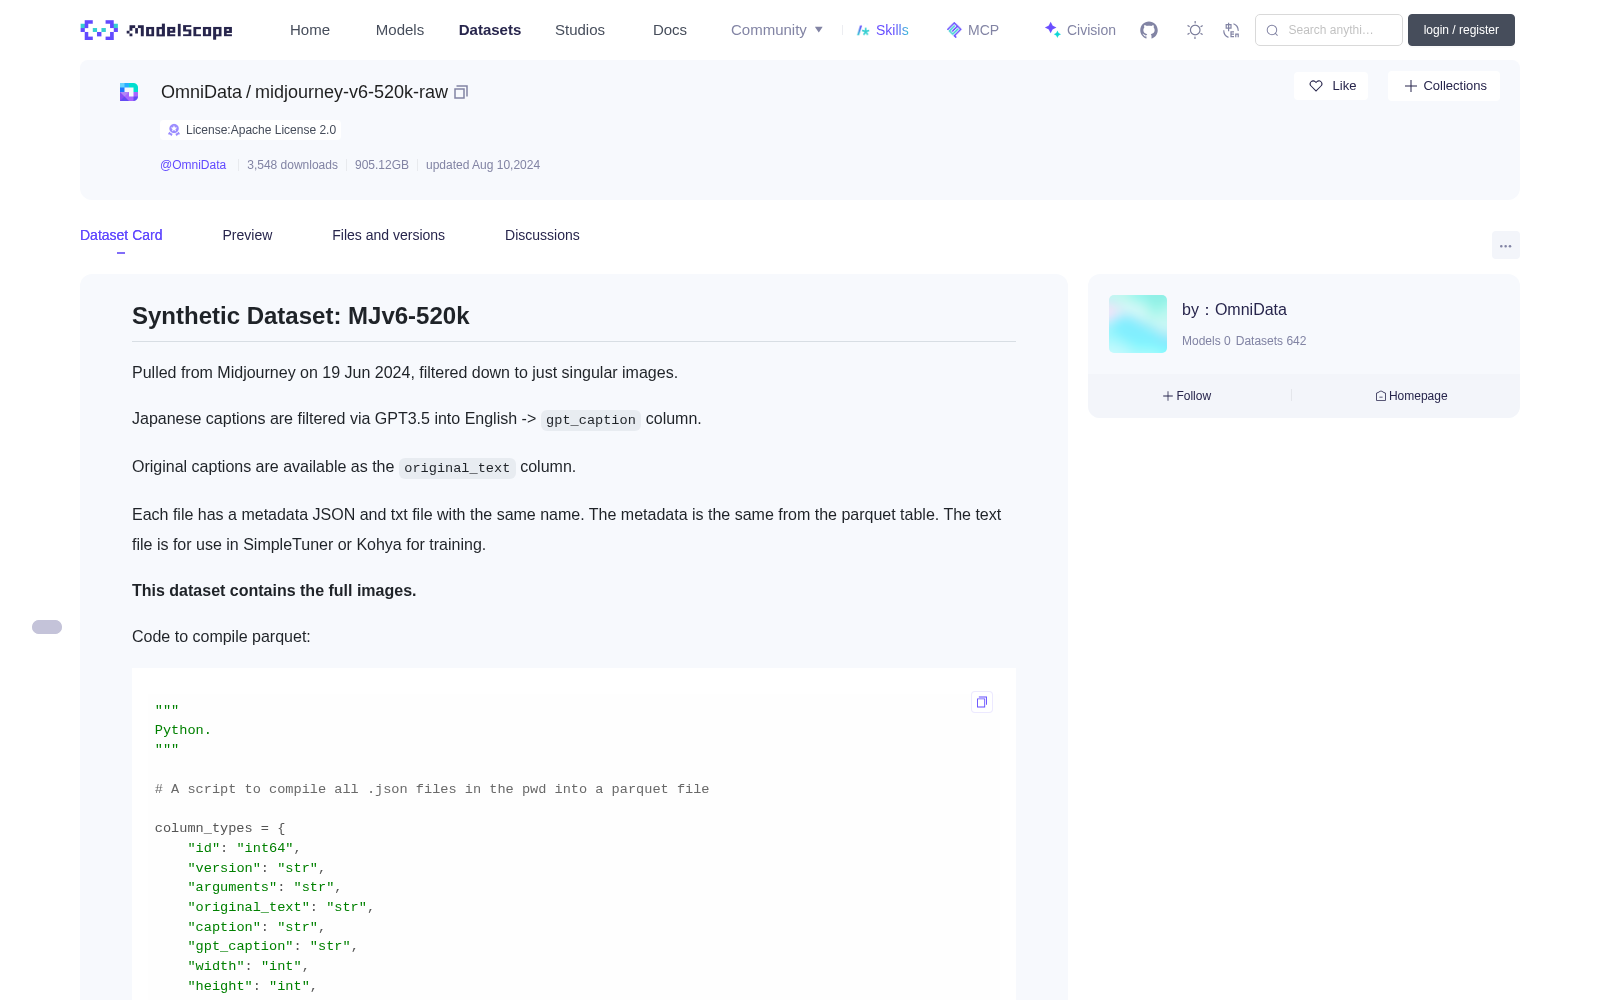Viewport: 1600px width, 1000px height.
Task: Open the @OmniData author link
Action: pyautogui.click(x=193, y=165)
